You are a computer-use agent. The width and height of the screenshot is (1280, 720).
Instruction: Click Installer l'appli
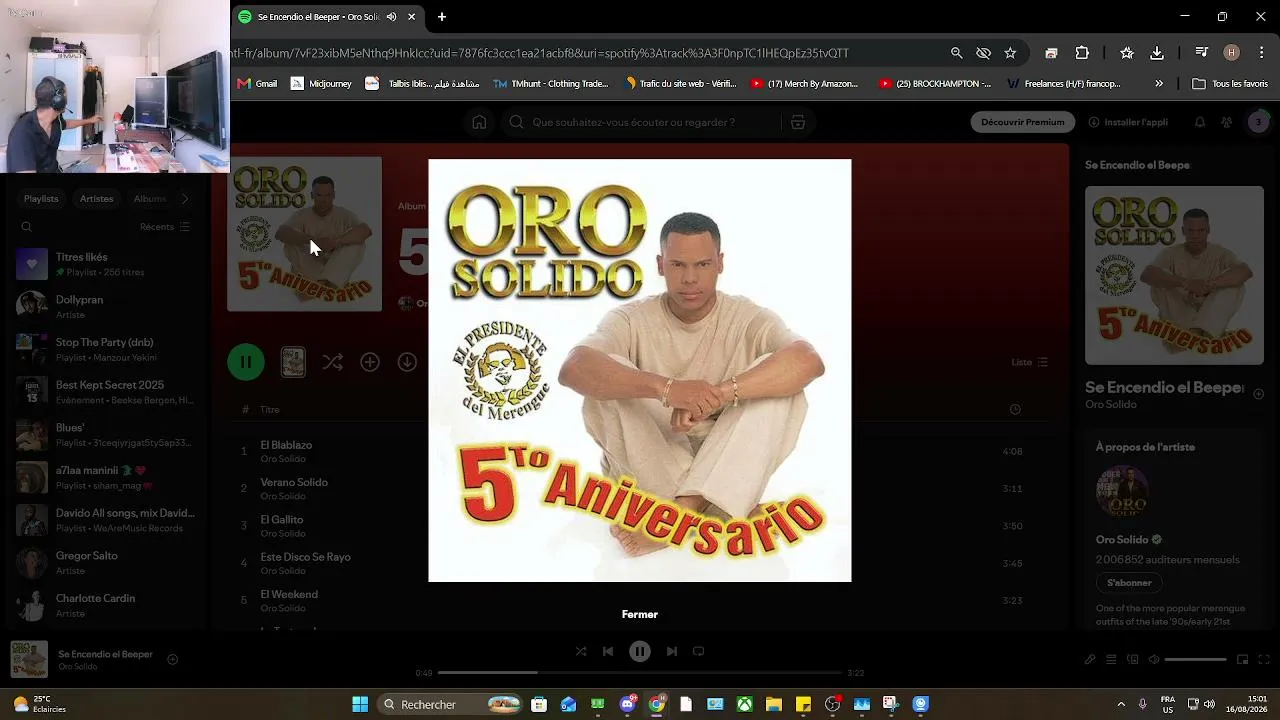click(x=1128, y=122)
